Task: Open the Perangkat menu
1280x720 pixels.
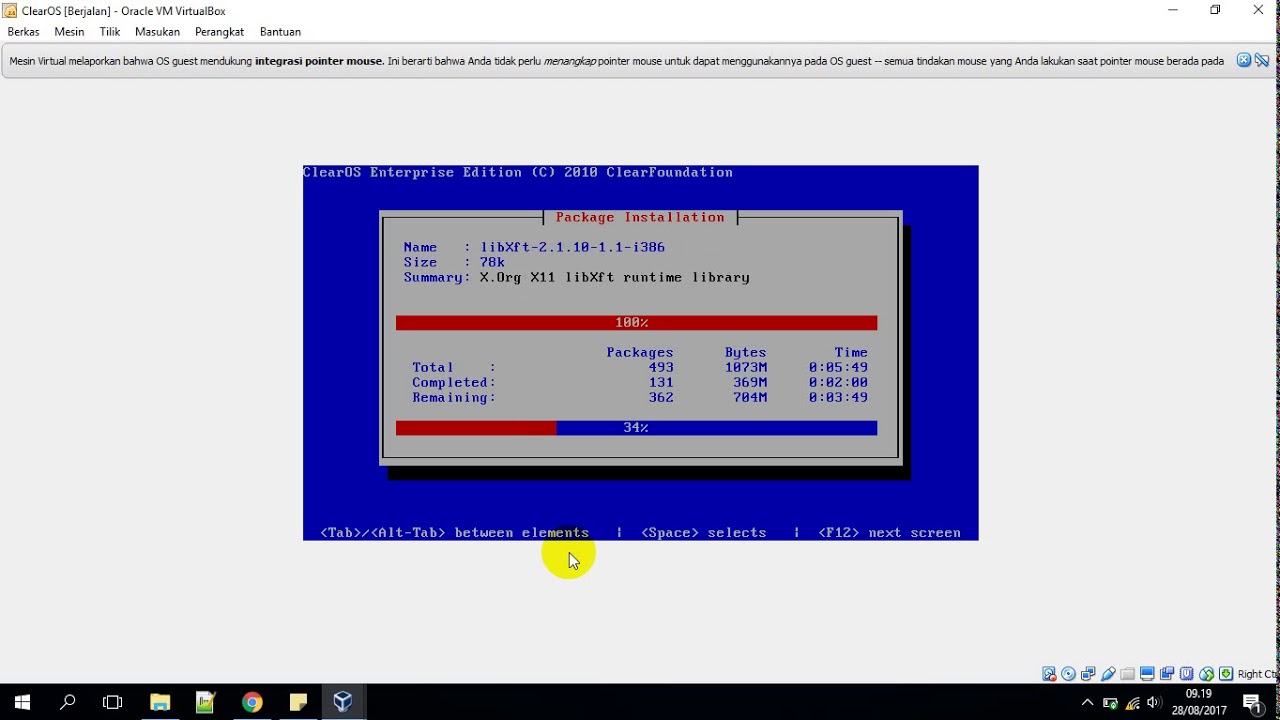Action: (x=219, y=32)
